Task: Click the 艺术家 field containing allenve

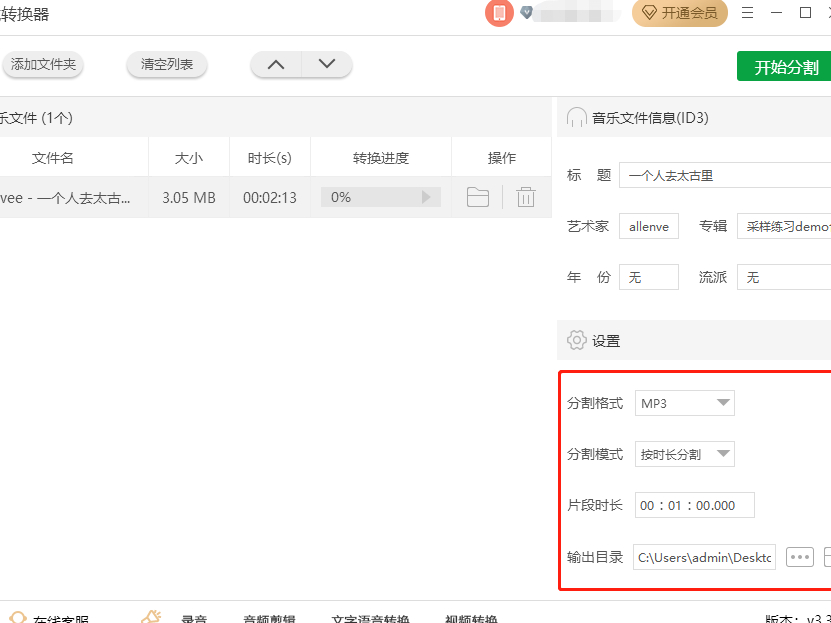Action: pyautogui.click(x=648, y=226)
